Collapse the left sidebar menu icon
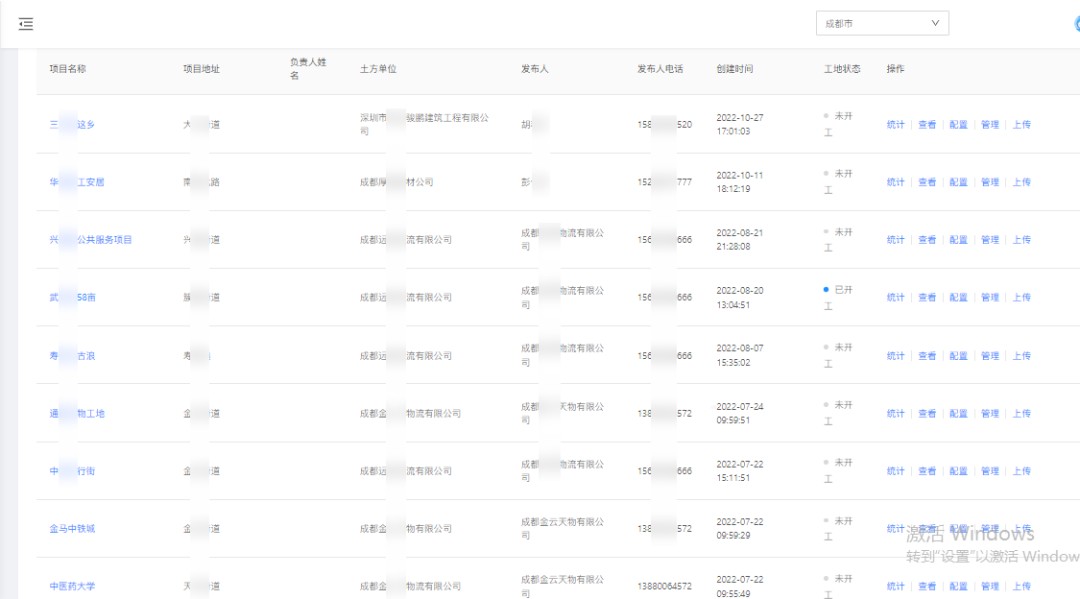This screenshot has height=599, width=1080. pyautogui.click(x=26, y=23)
